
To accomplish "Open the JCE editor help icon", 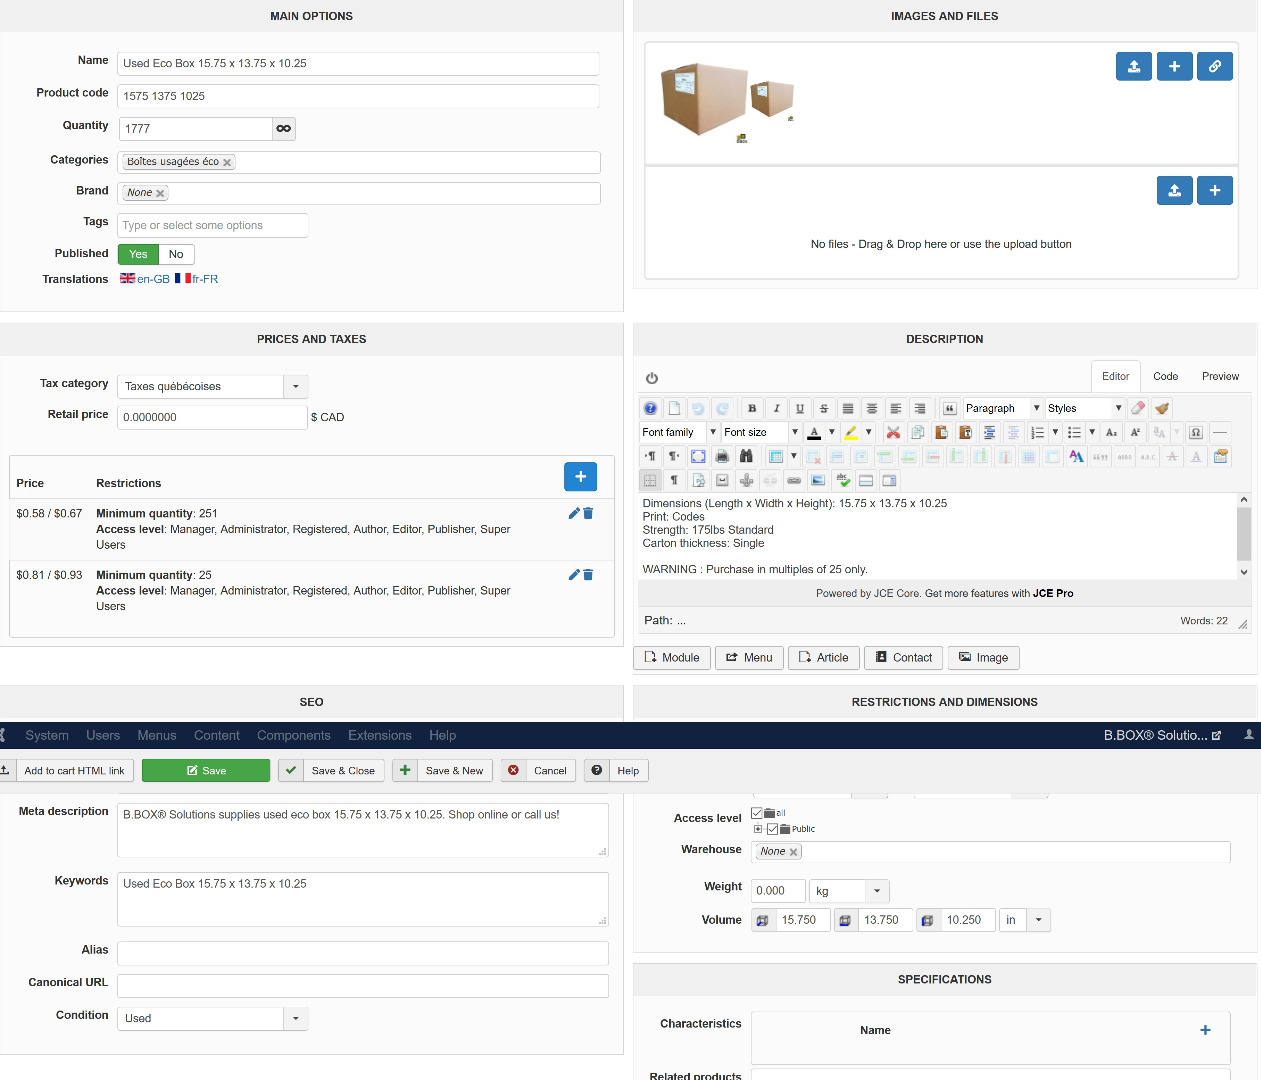I will [650, 408].
